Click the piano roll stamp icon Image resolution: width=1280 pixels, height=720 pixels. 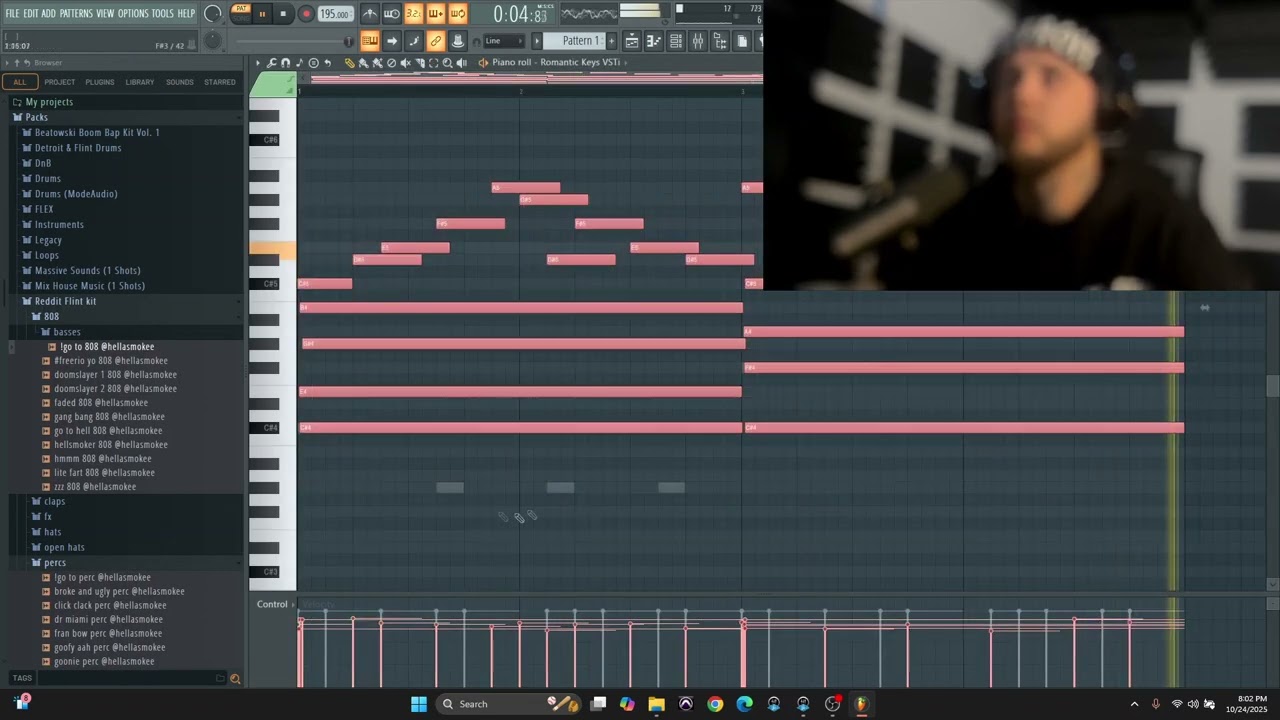click(x=313, y=62)
